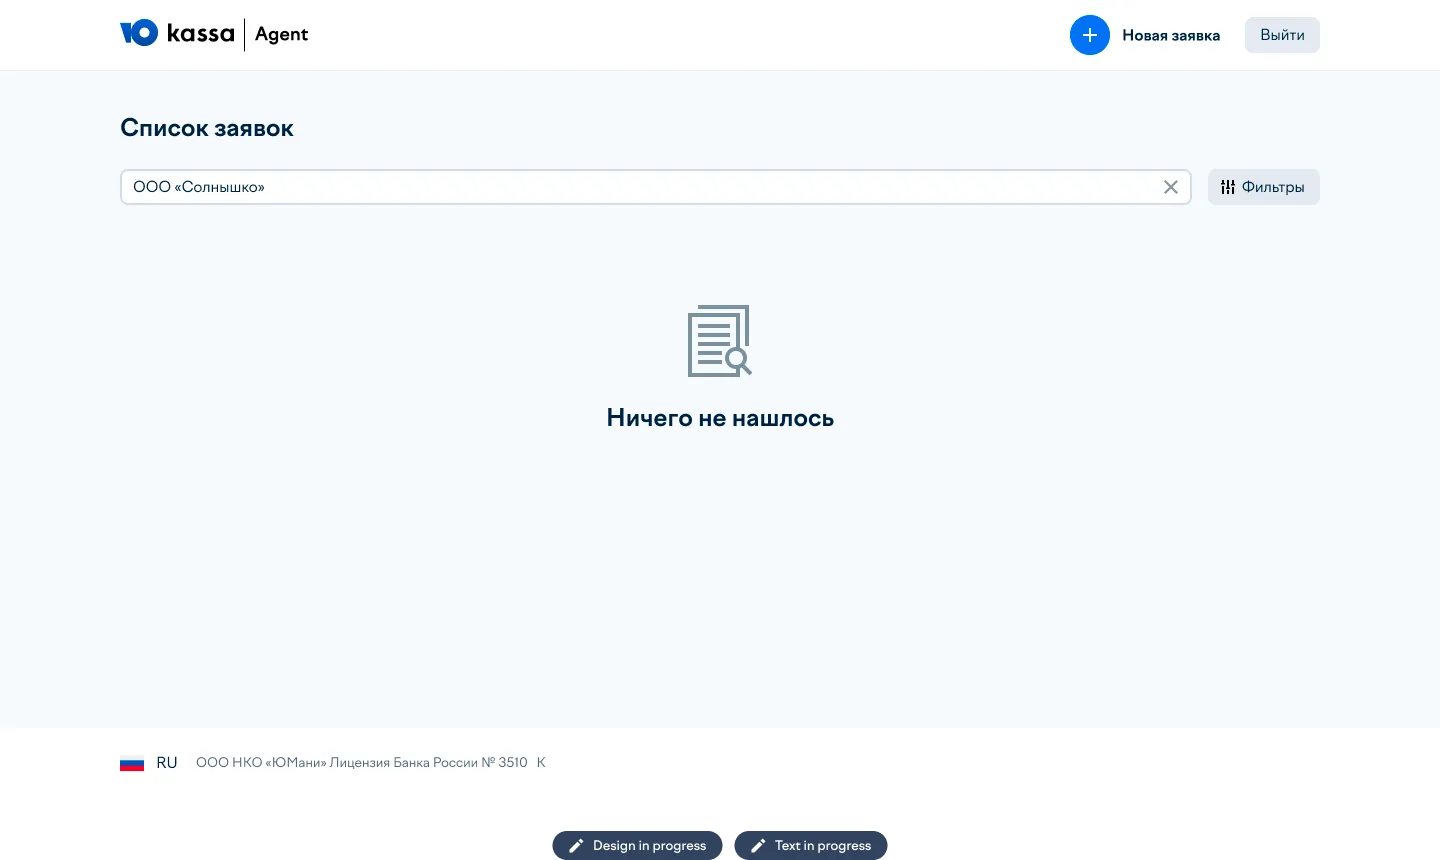The width and height of the screenshot is (1440, 860).
Task: Switch to the Design in progress tab
Action: point(649,846)
